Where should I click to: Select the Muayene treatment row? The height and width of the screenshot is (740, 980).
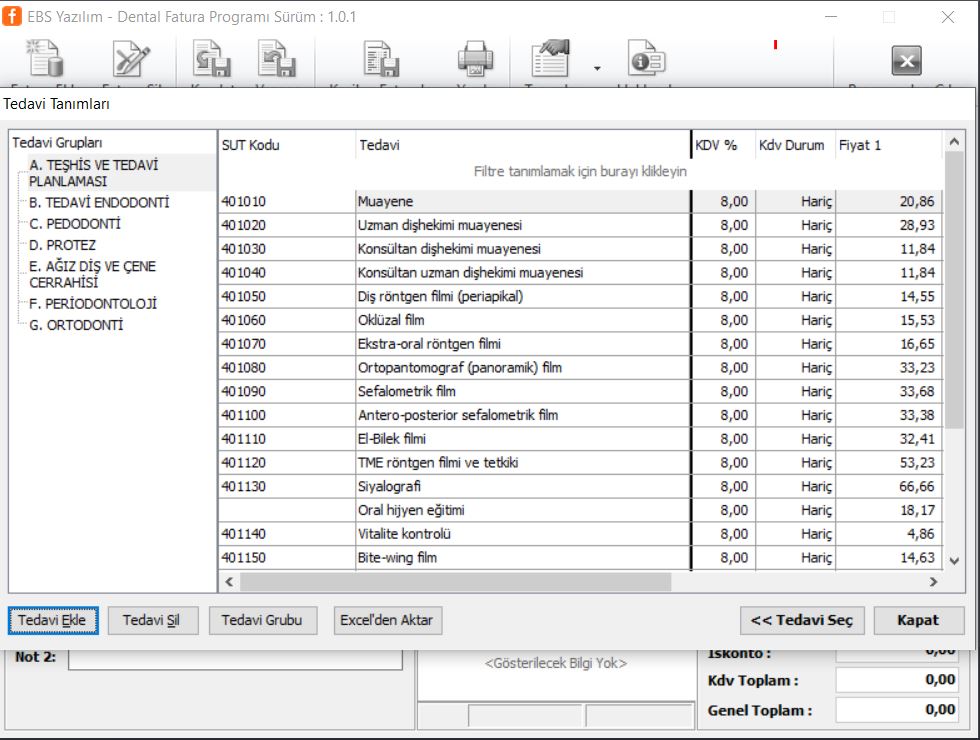click(x=580, y=201)
